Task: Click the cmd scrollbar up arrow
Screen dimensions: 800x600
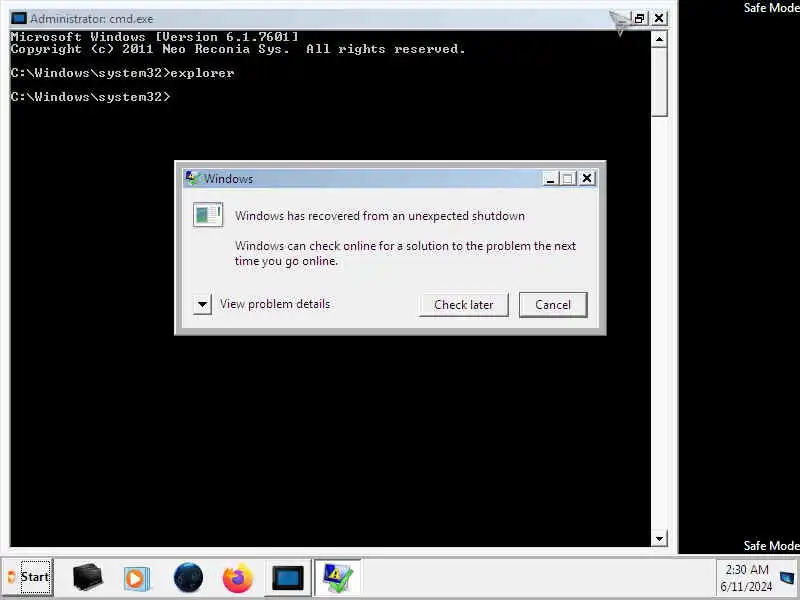Action: (x=659, y=39)
